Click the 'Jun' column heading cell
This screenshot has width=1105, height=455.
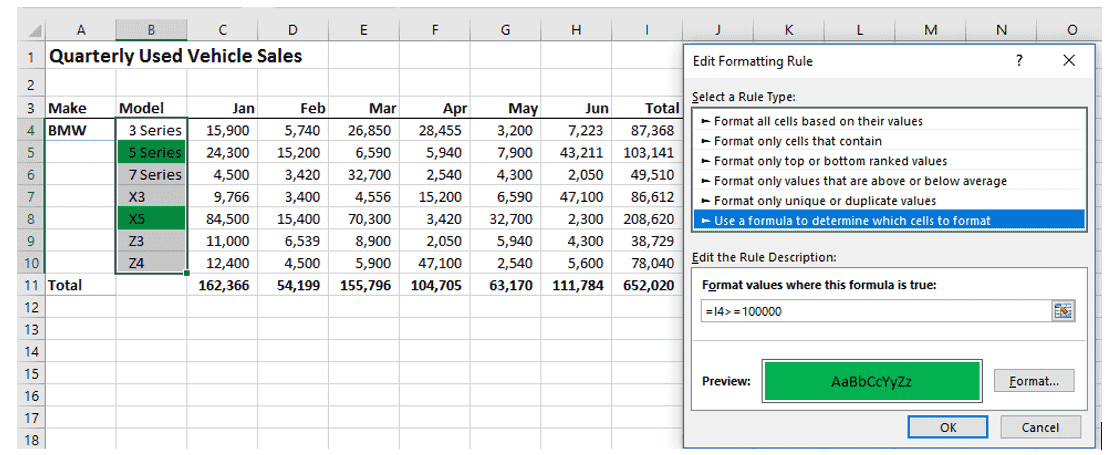(x=576, y=108)
